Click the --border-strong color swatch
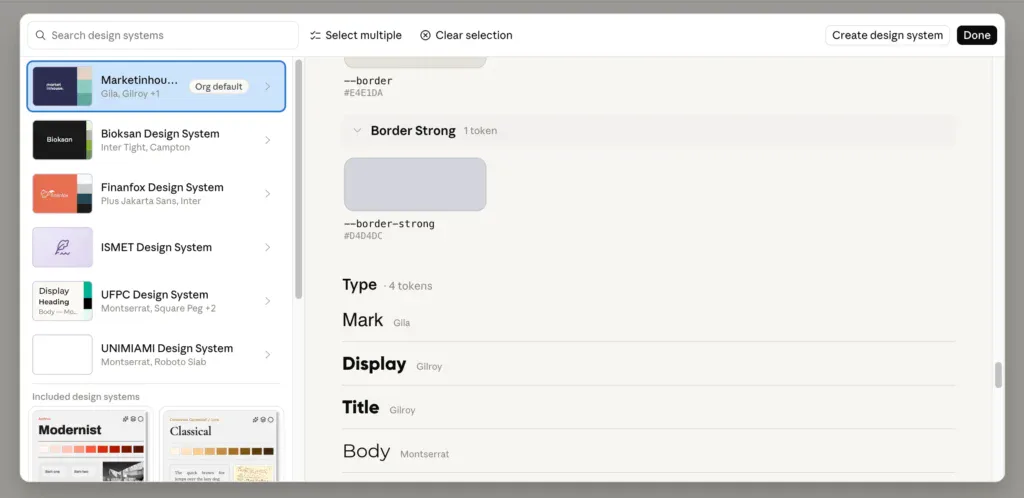The width and height of the screenshot is (1024, 498). click(x=415, y=184)
